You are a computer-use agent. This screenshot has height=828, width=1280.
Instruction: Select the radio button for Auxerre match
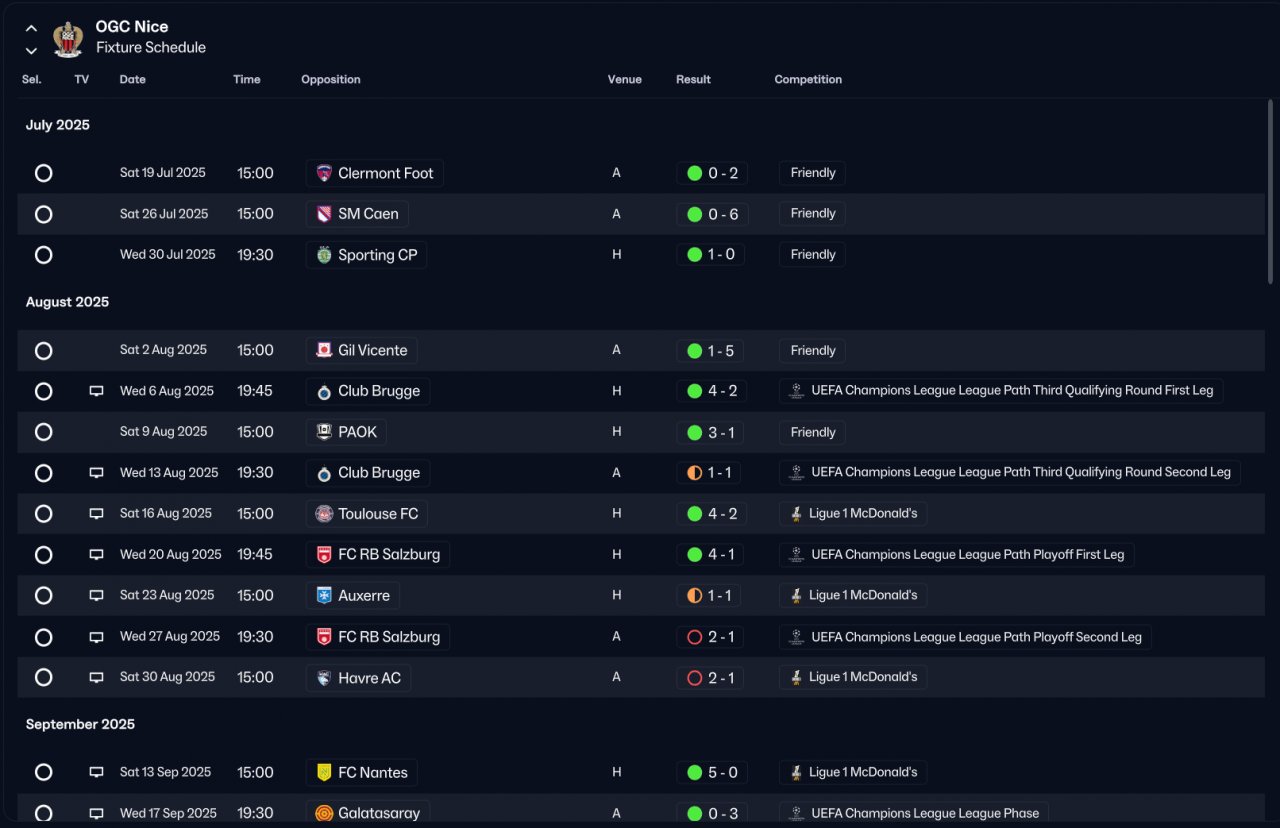[43, 595]
